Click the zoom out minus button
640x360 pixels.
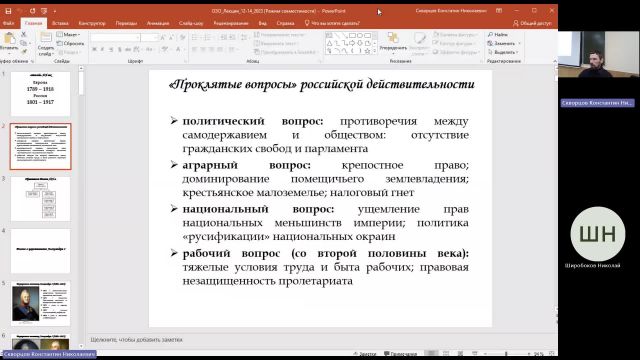point(486,354)
